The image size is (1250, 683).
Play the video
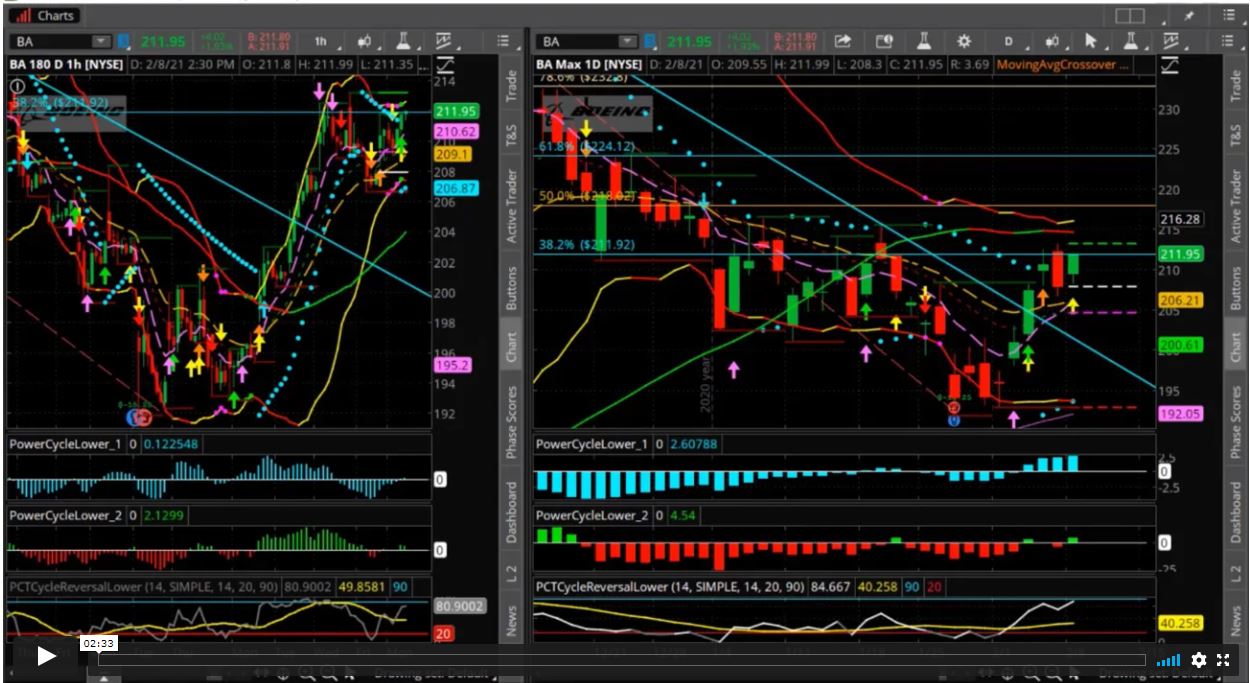coord(46,657)
